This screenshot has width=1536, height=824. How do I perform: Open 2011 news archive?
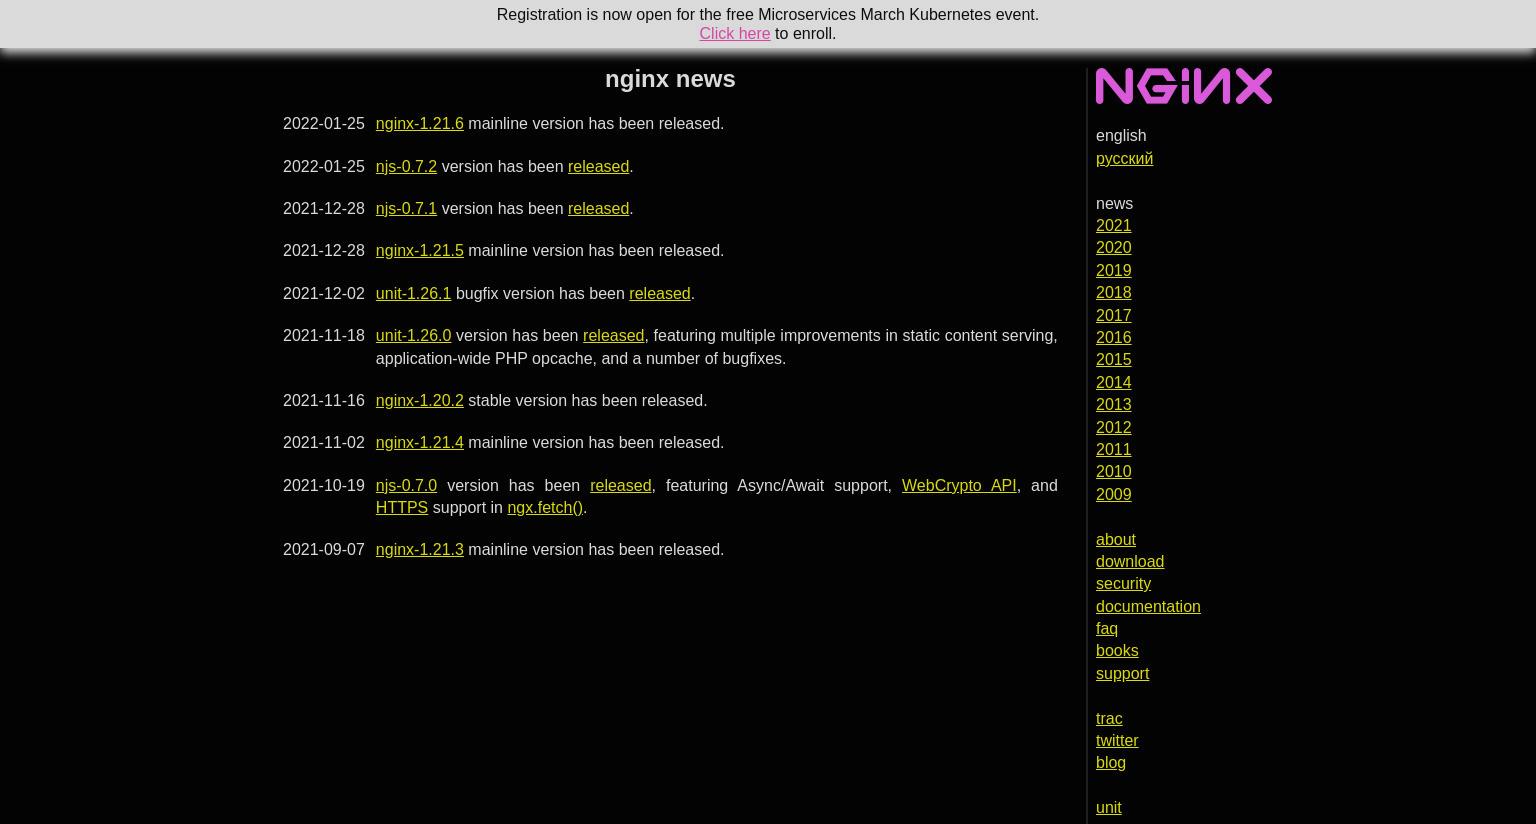coord(1113,449)
